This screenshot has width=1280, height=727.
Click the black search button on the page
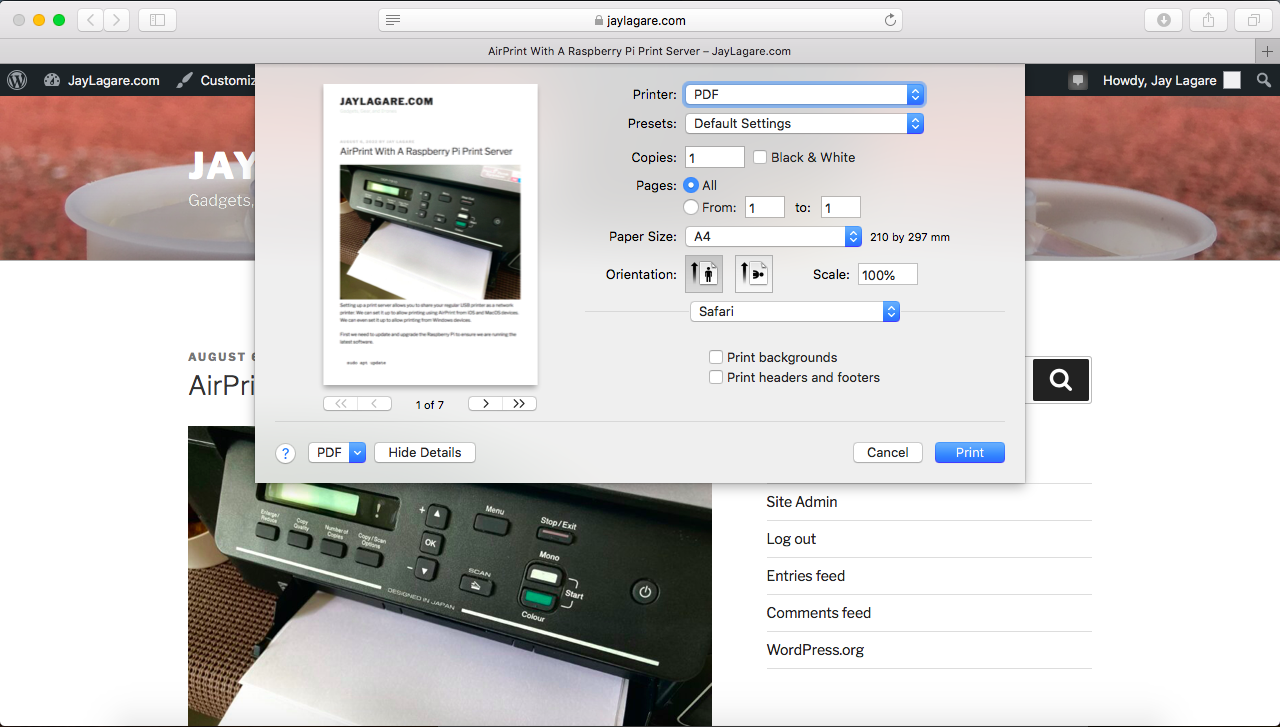click(x=1061, y=380)
